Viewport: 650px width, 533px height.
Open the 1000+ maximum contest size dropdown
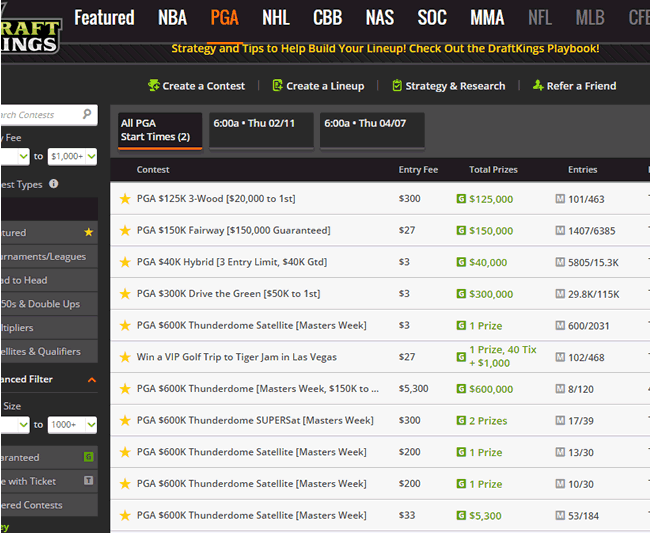tap(72, 425)
